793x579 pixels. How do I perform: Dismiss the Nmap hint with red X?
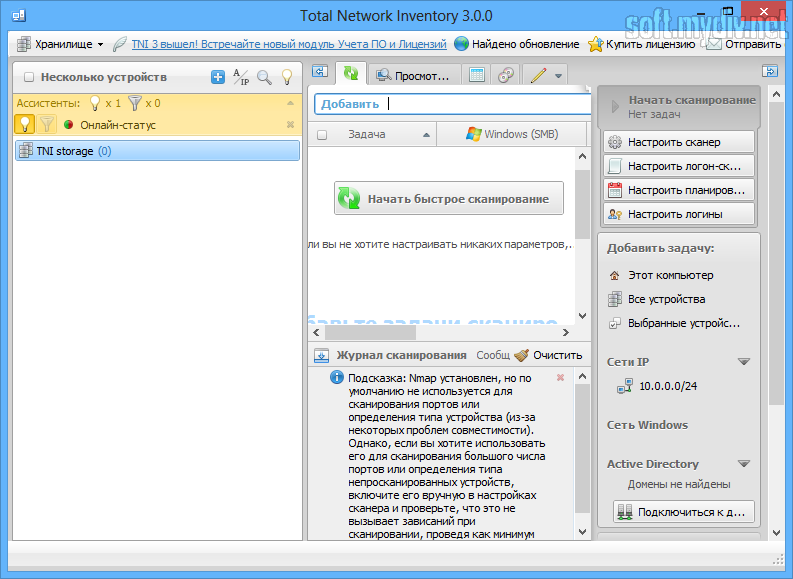click(x=560, y=378)
